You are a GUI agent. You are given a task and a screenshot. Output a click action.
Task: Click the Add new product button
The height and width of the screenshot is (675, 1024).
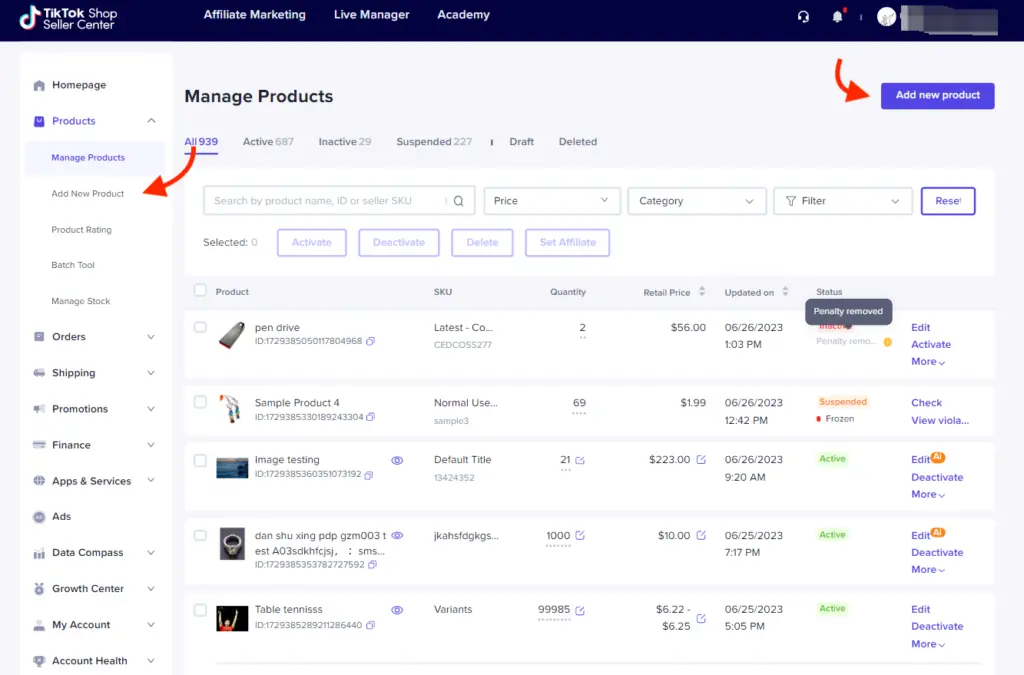pyautogui.click(x=937, y=95)
